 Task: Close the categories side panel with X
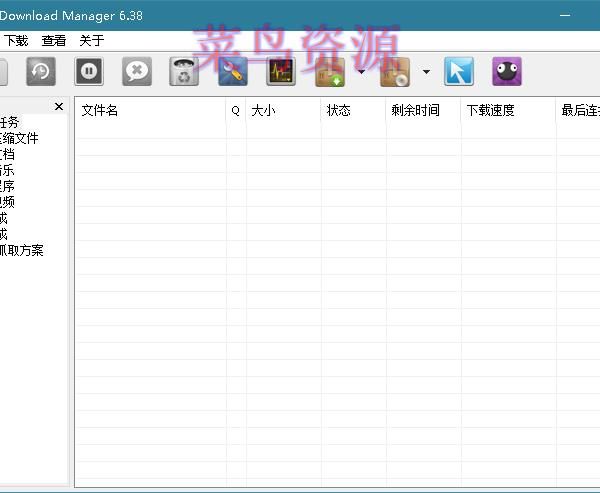[59, 107]
